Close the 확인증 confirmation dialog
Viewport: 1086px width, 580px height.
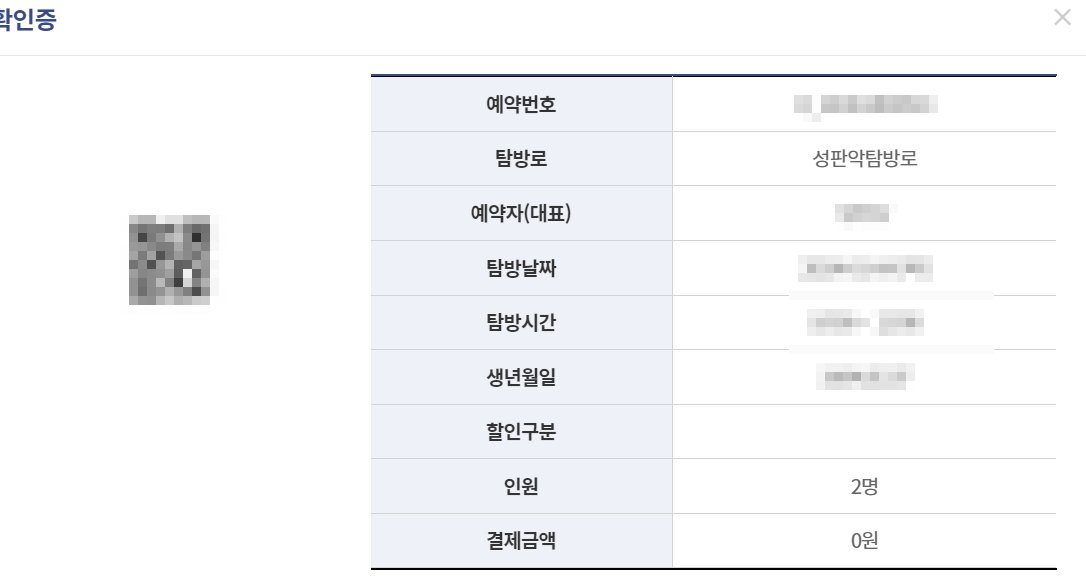pyautogui.click(x=1063, y=18)
